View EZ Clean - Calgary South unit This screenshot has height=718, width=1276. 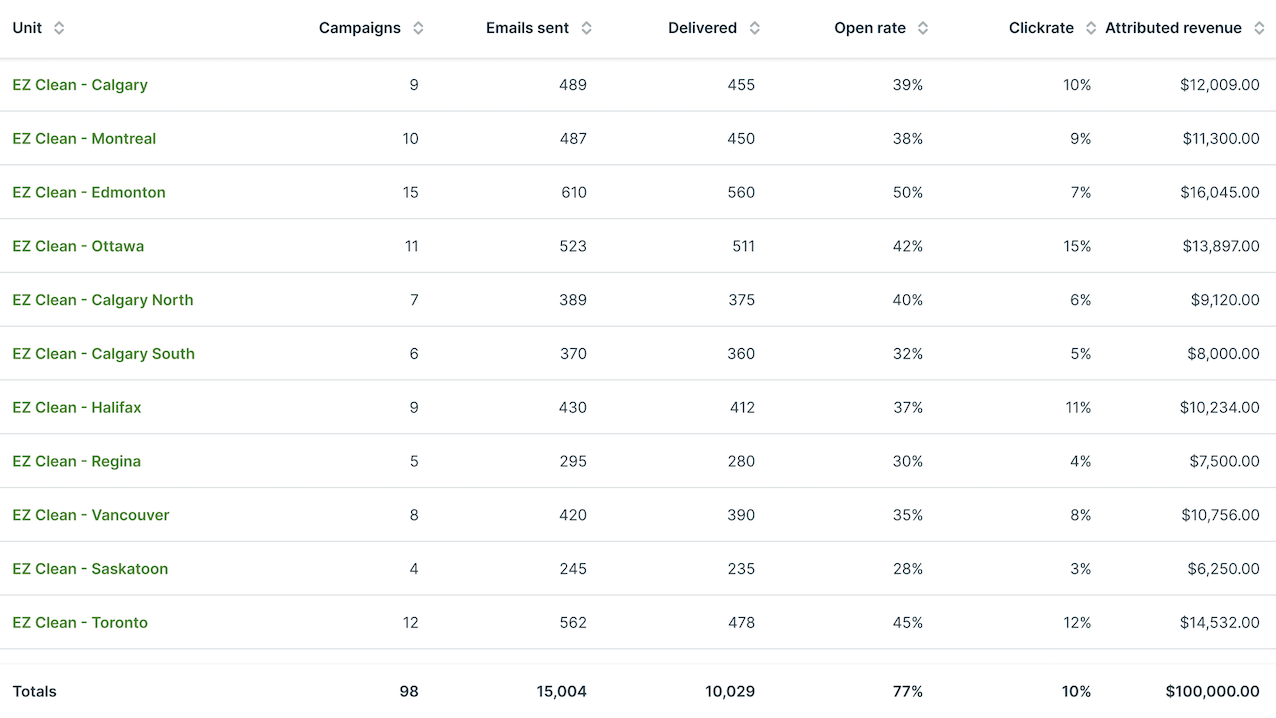coord(103,354)
